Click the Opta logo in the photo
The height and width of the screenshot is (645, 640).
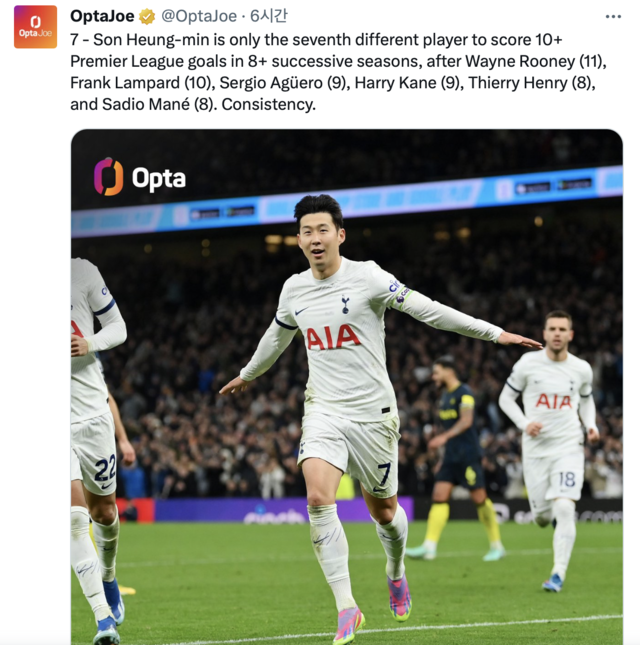click(x=140, y=177)
